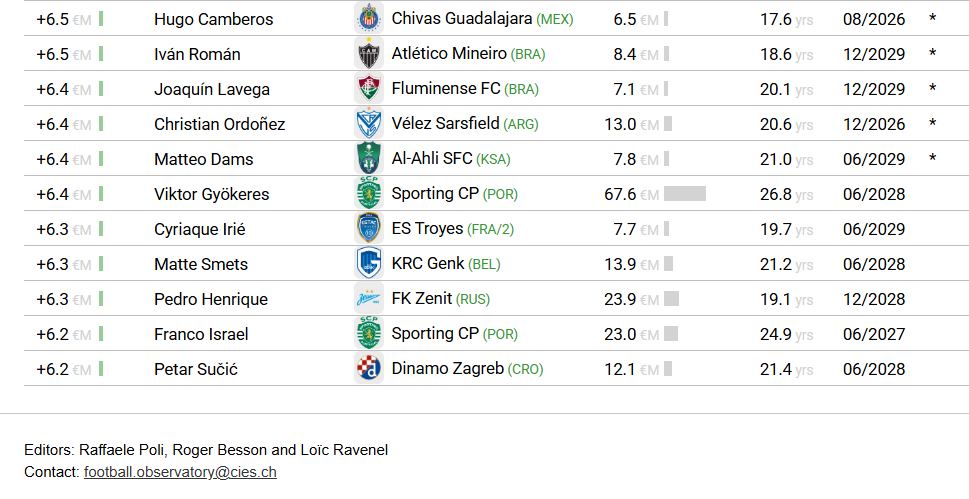
Task: Click the FK Zenit club logo
Action: (x=369, y=299)
